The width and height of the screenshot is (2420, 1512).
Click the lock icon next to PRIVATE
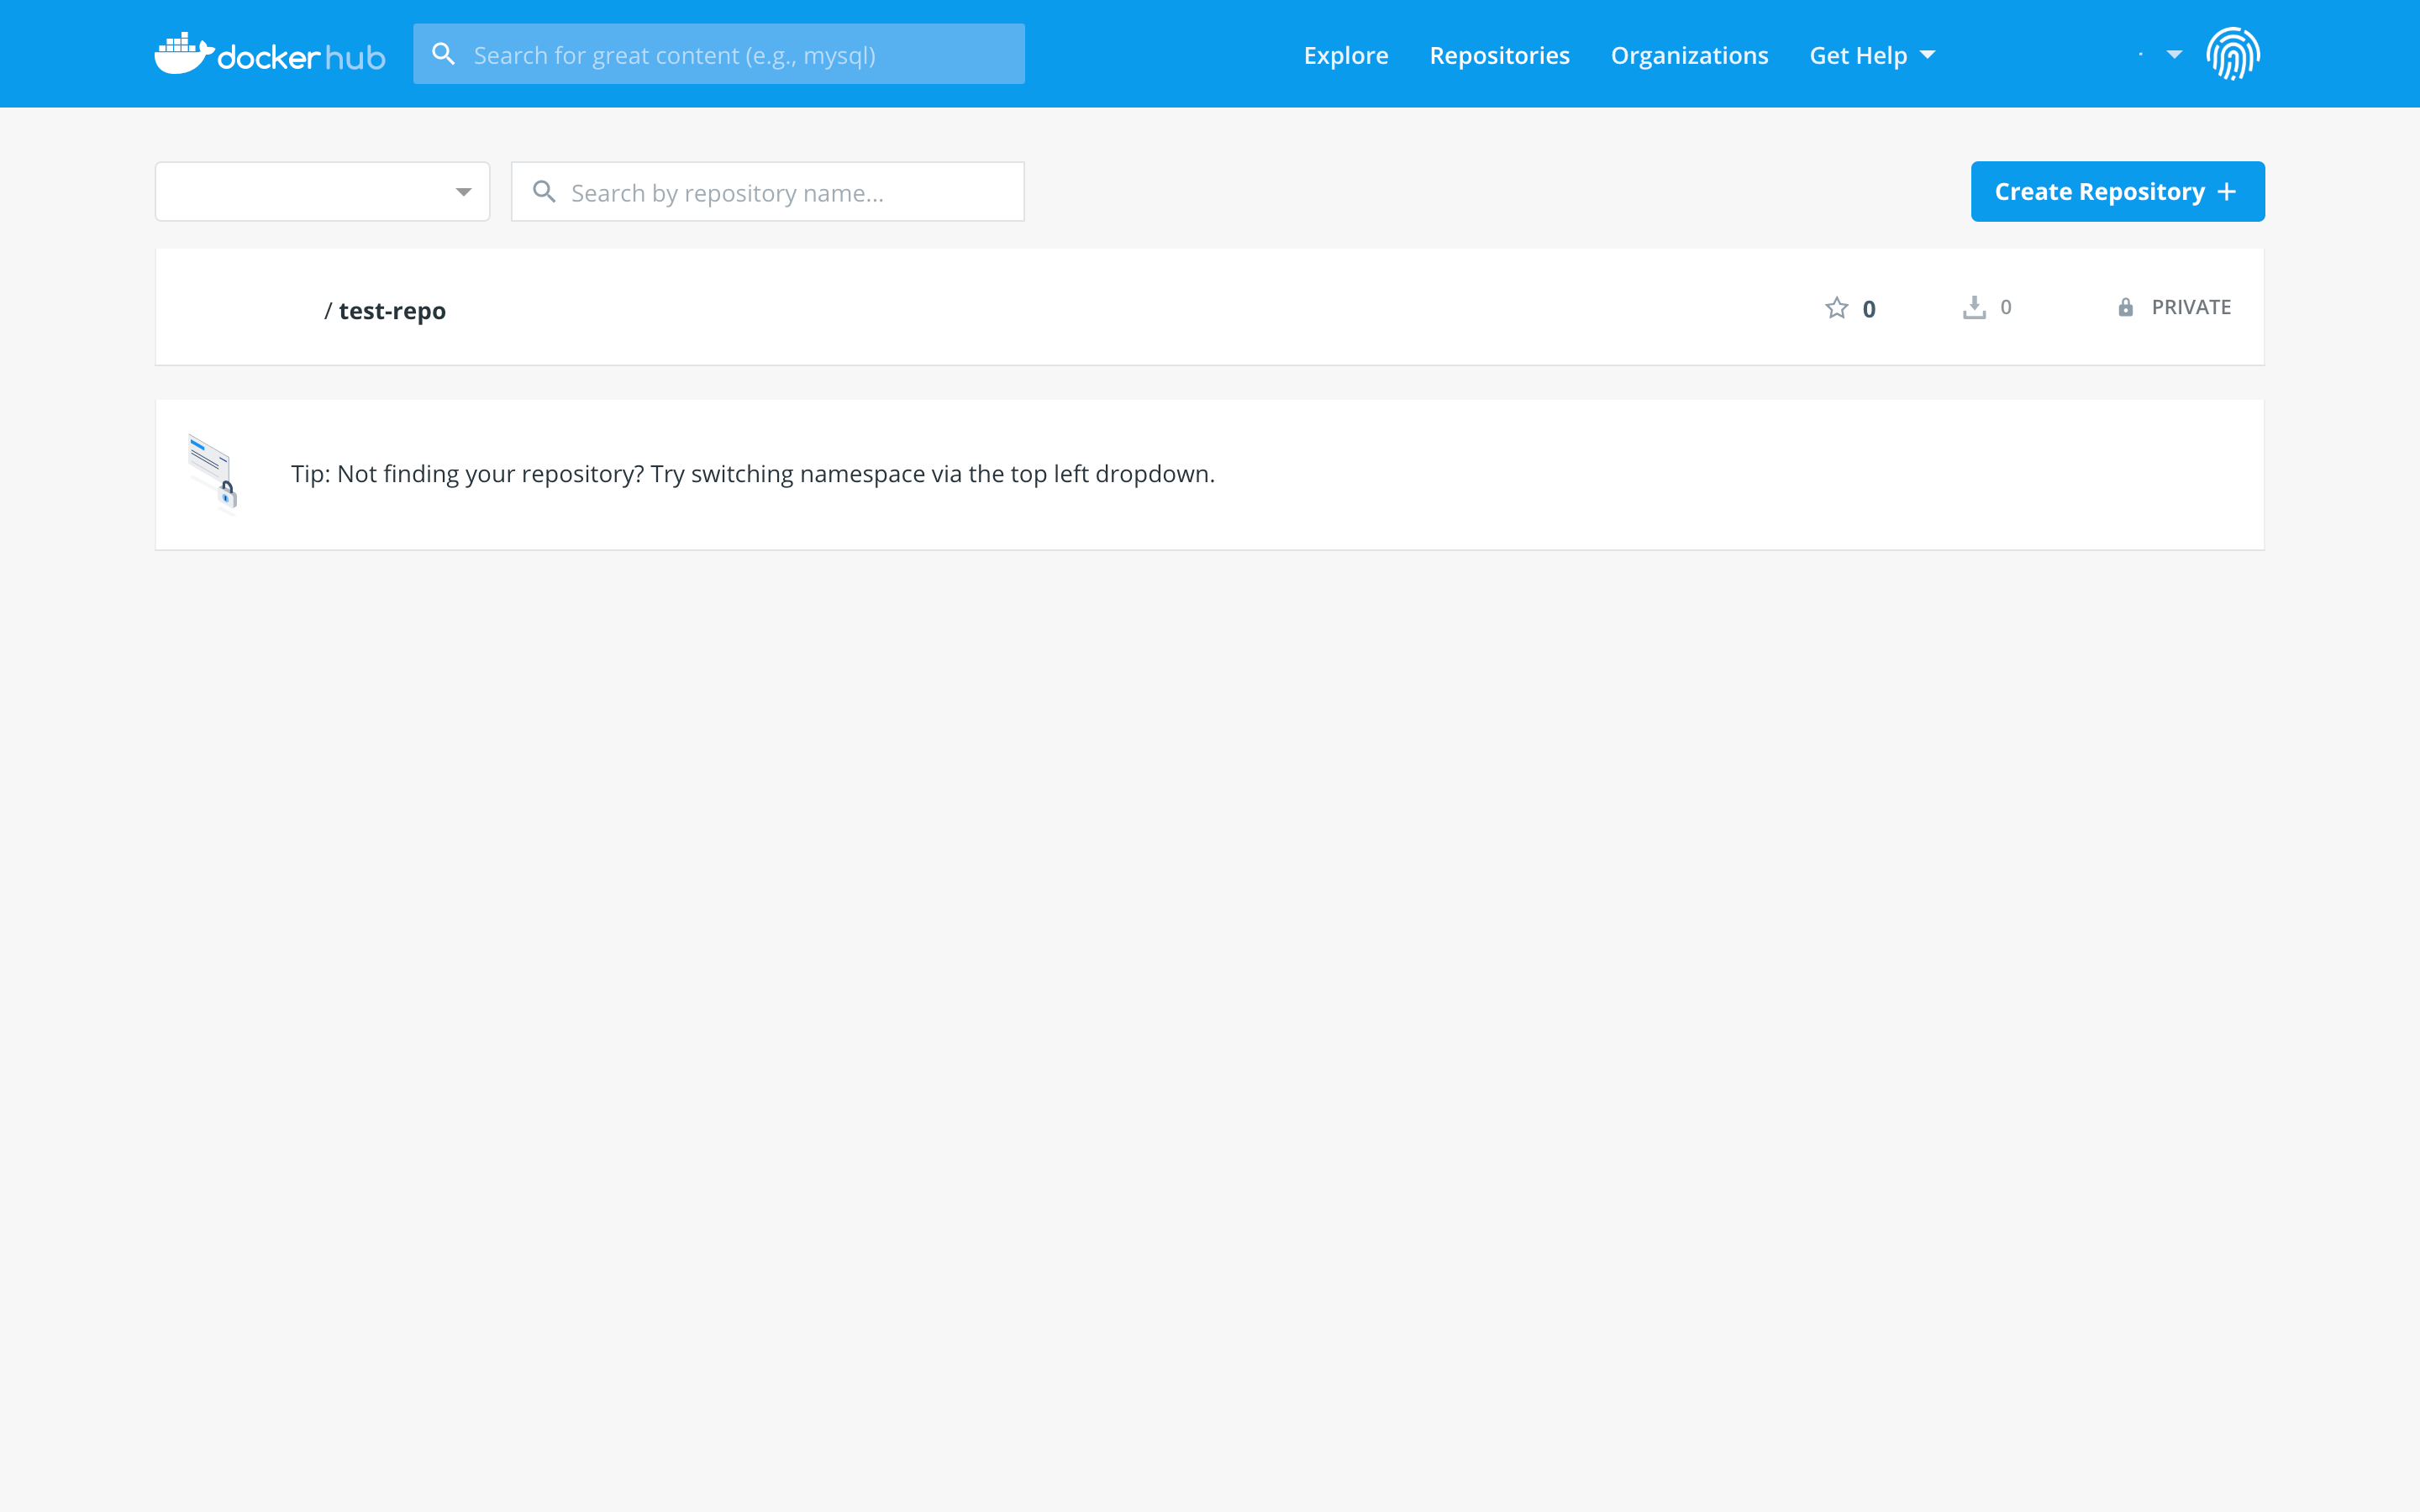(x=2127, y=307)
